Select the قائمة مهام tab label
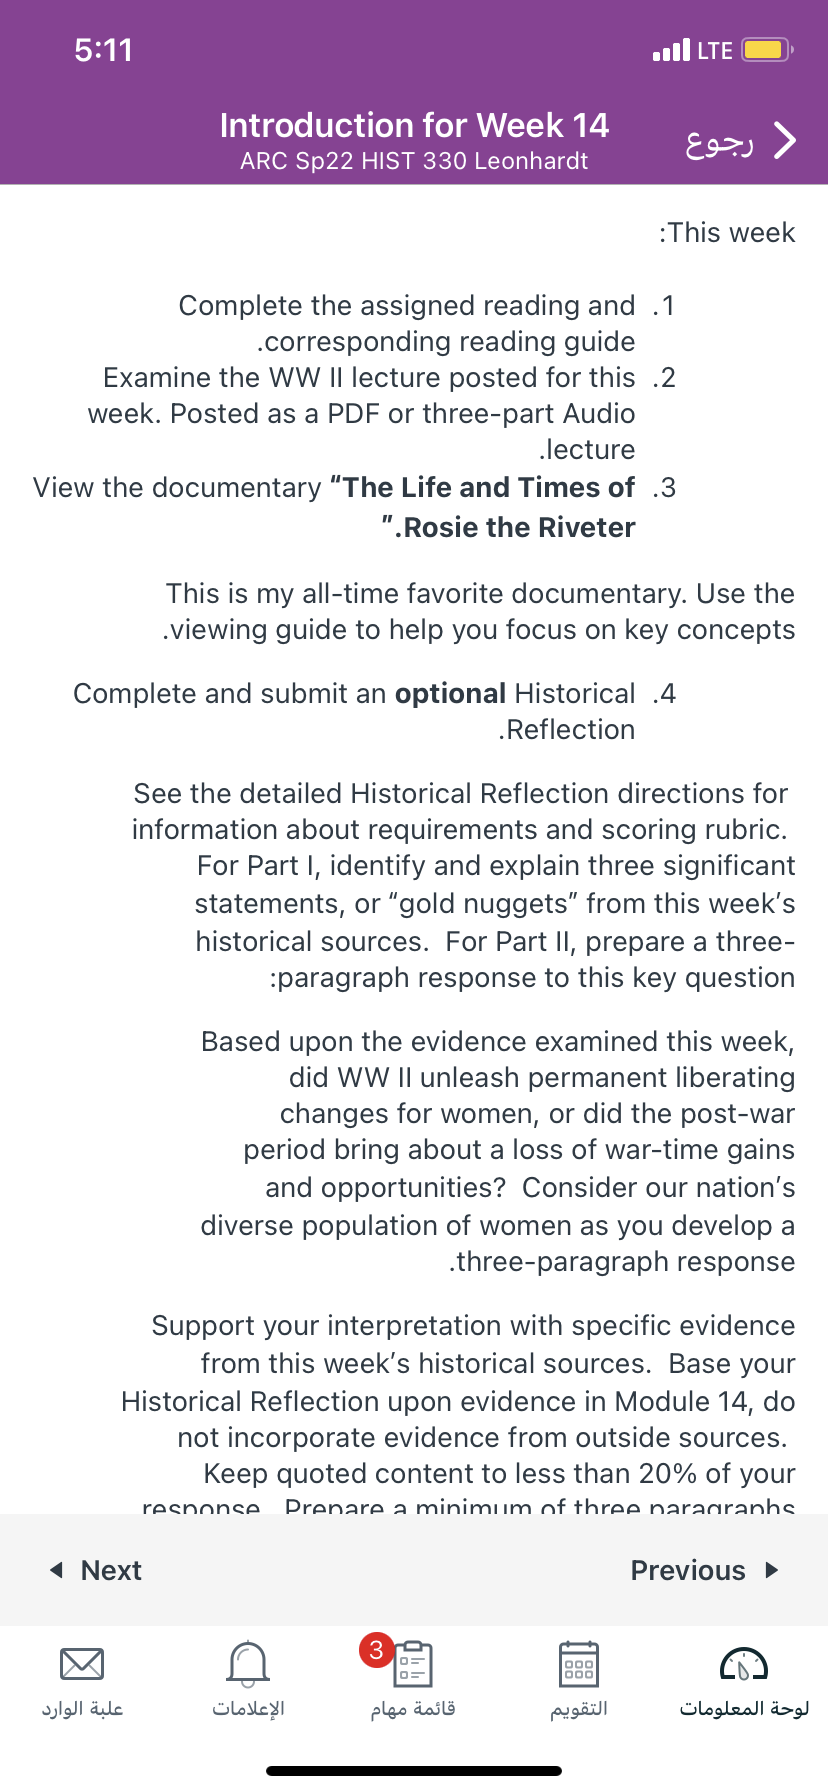This screenshot has width=828, height=1792. coord(413,1708)
